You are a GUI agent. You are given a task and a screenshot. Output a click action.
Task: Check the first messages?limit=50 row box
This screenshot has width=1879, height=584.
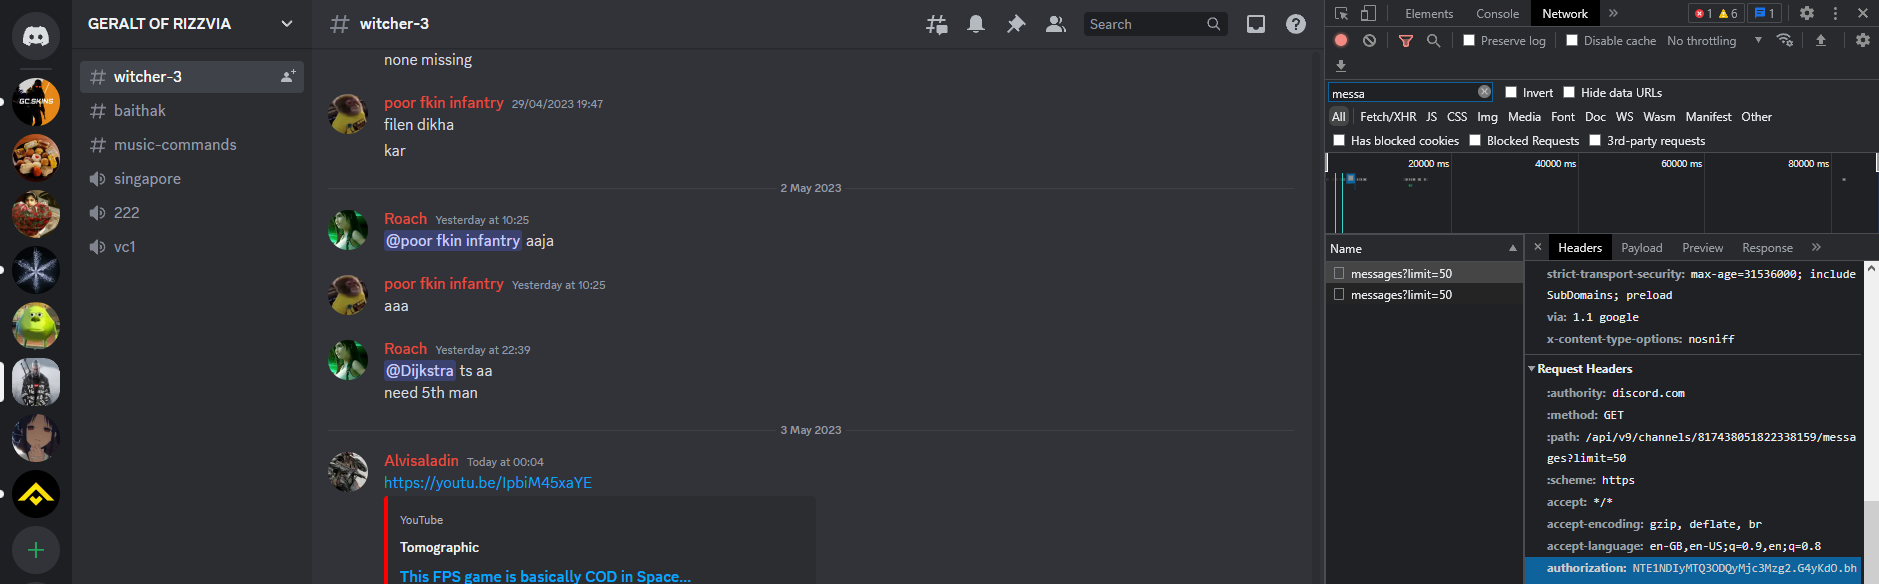coord(1339,273)
